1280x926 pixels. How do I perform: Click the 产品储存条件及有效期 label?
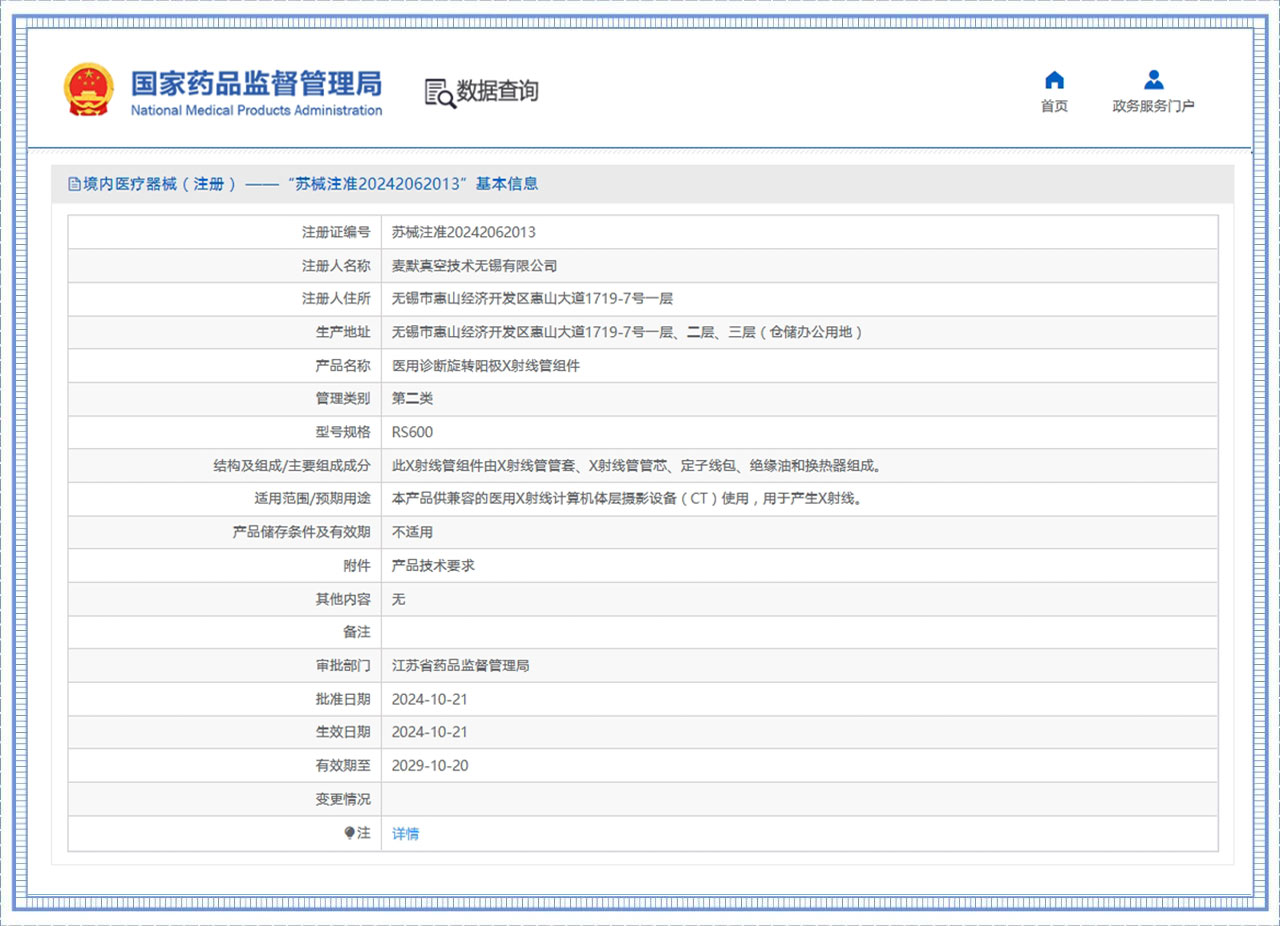point(301,532)
